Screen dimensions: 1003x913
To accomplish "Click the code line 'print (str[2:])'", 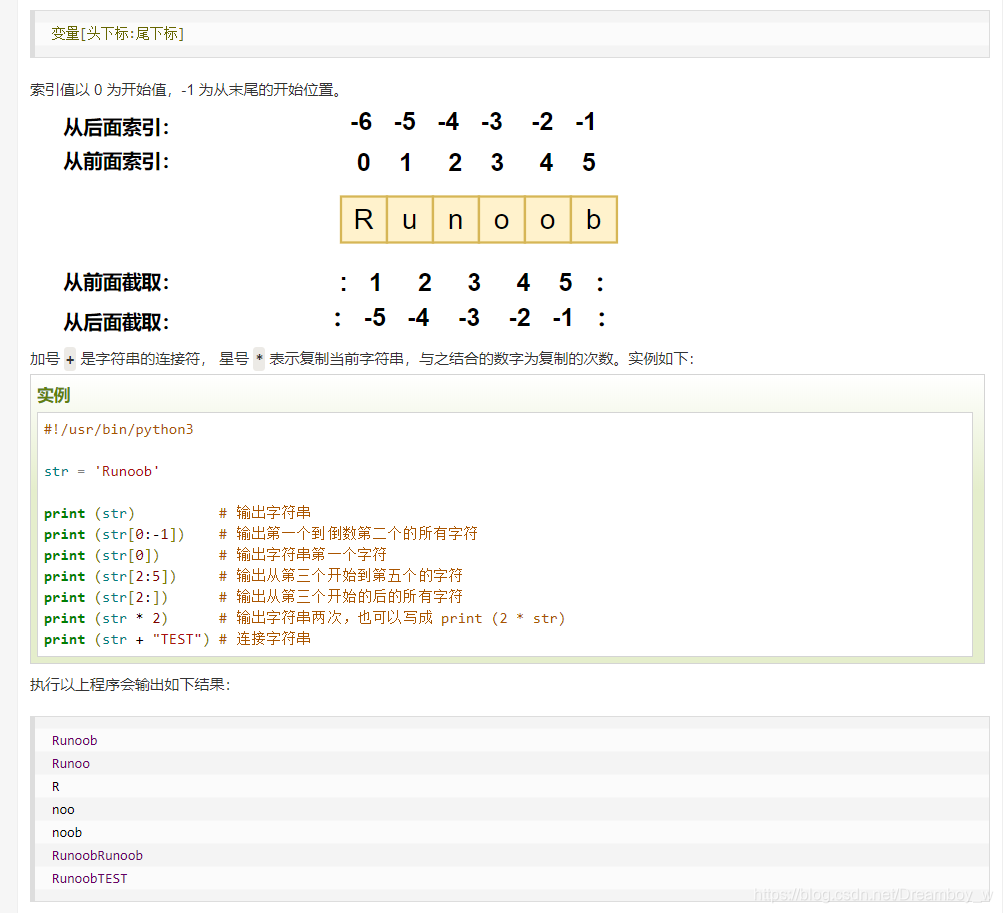I will [106, 598].
